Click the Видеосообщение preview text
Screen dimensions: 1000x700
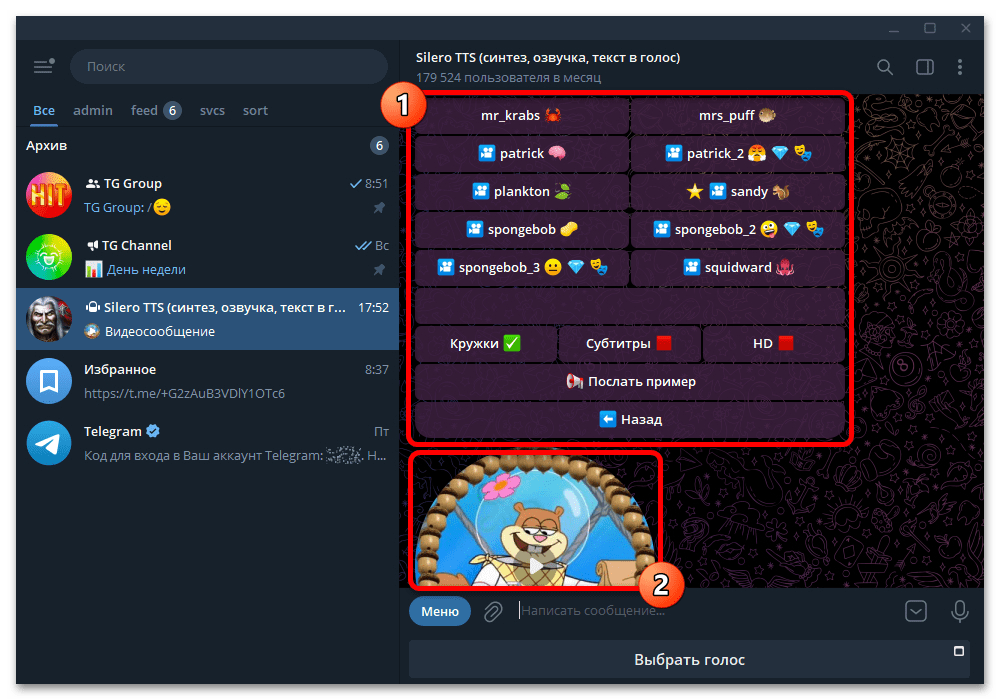[x=159, y=332]
